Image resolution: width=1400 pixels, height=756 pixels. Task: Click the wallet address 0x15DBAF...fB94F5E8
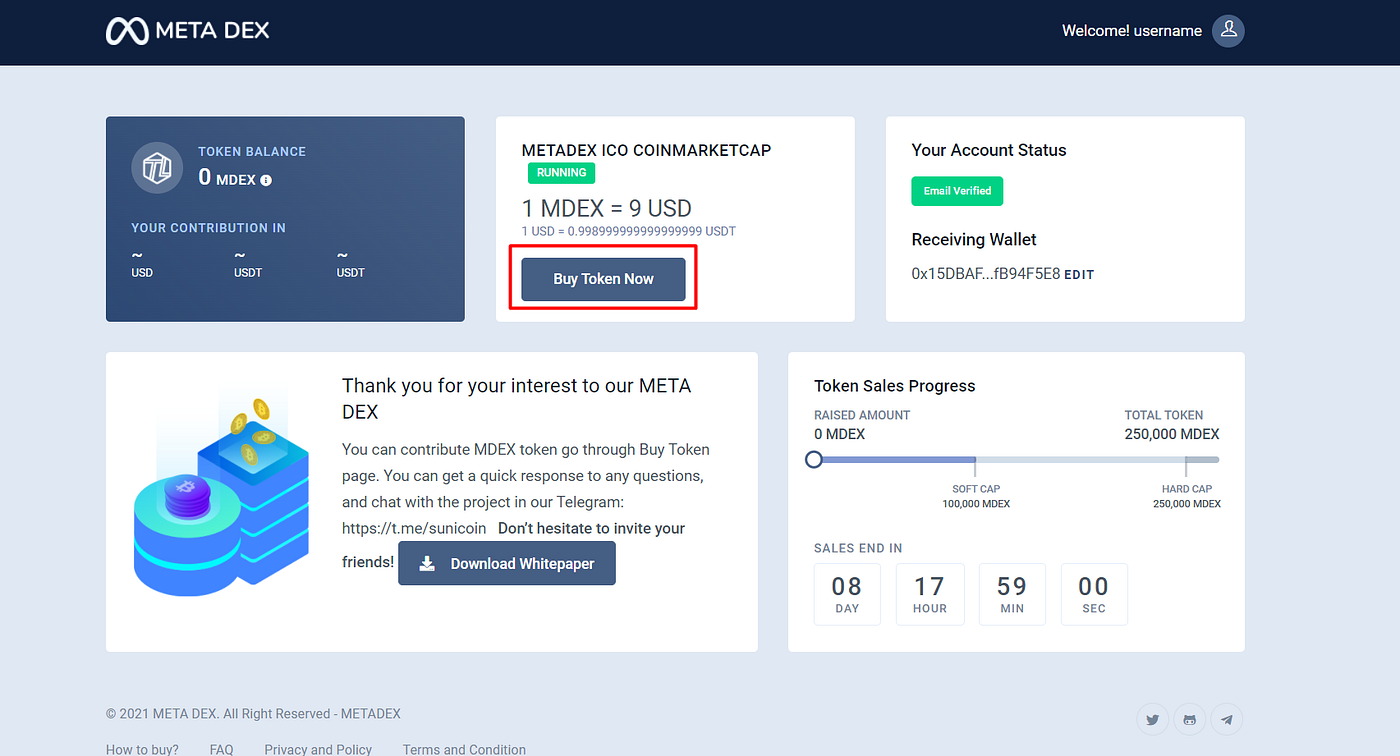click(x=986, y=273)
